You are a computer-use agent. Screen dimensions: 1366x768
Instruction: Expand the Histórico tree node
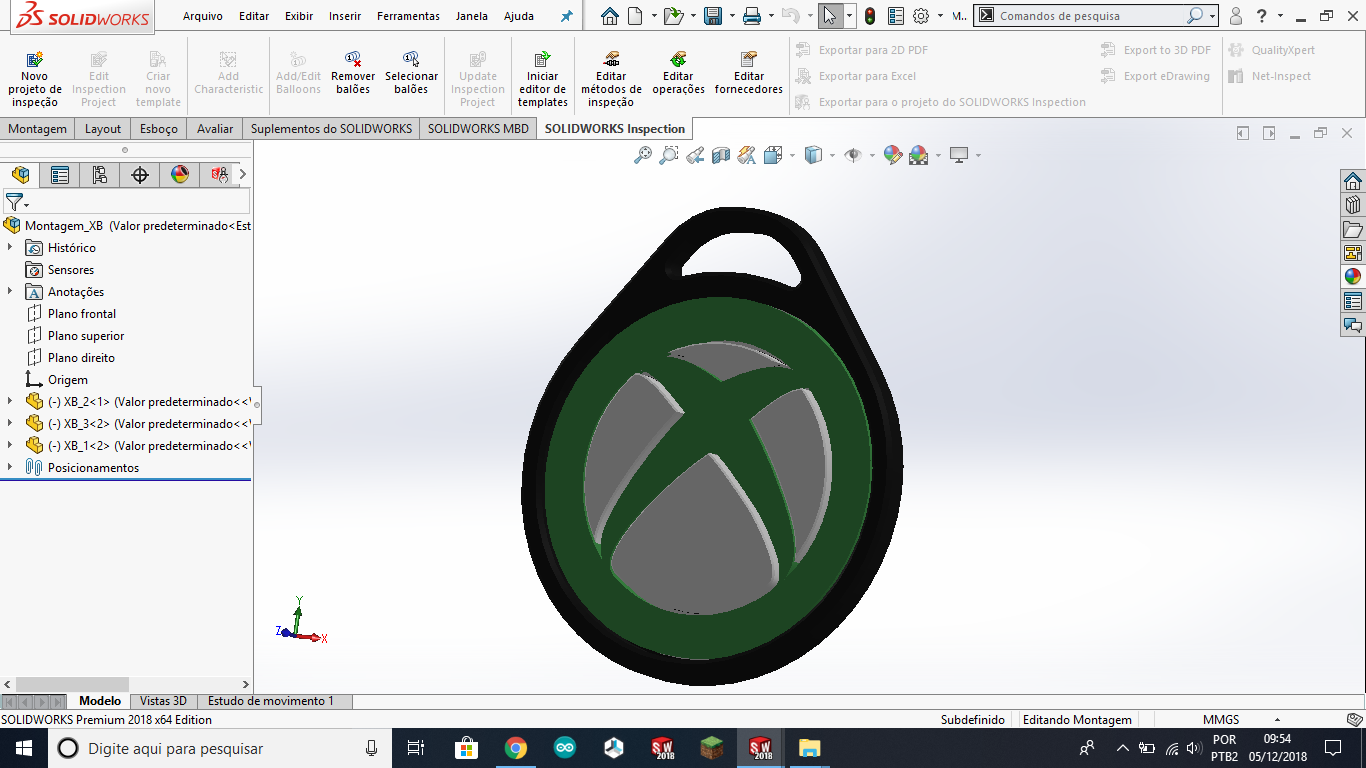10,247
